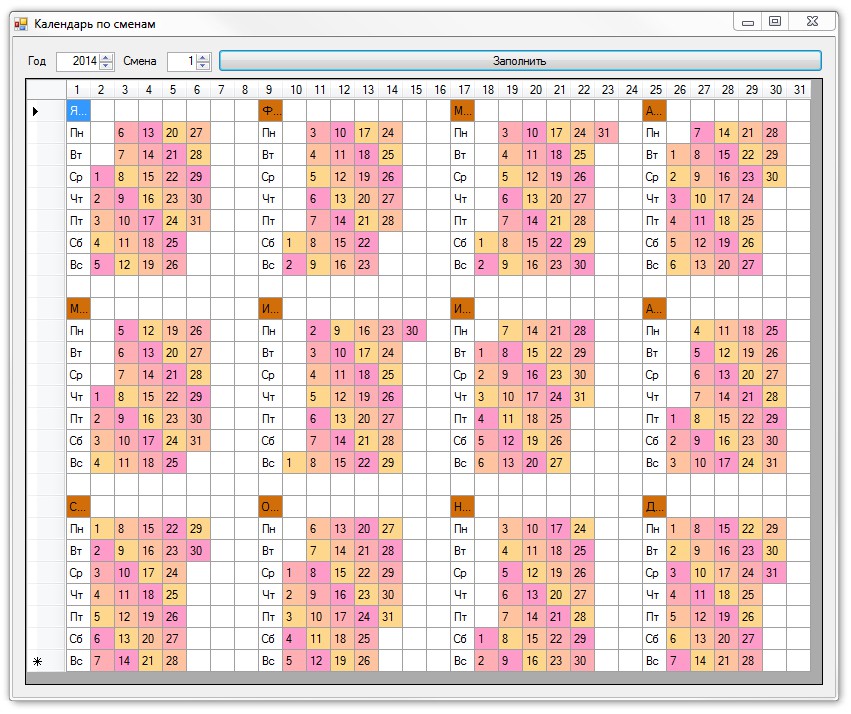Select day 30 in the April Ср row
851x714 pixels.
774,177
